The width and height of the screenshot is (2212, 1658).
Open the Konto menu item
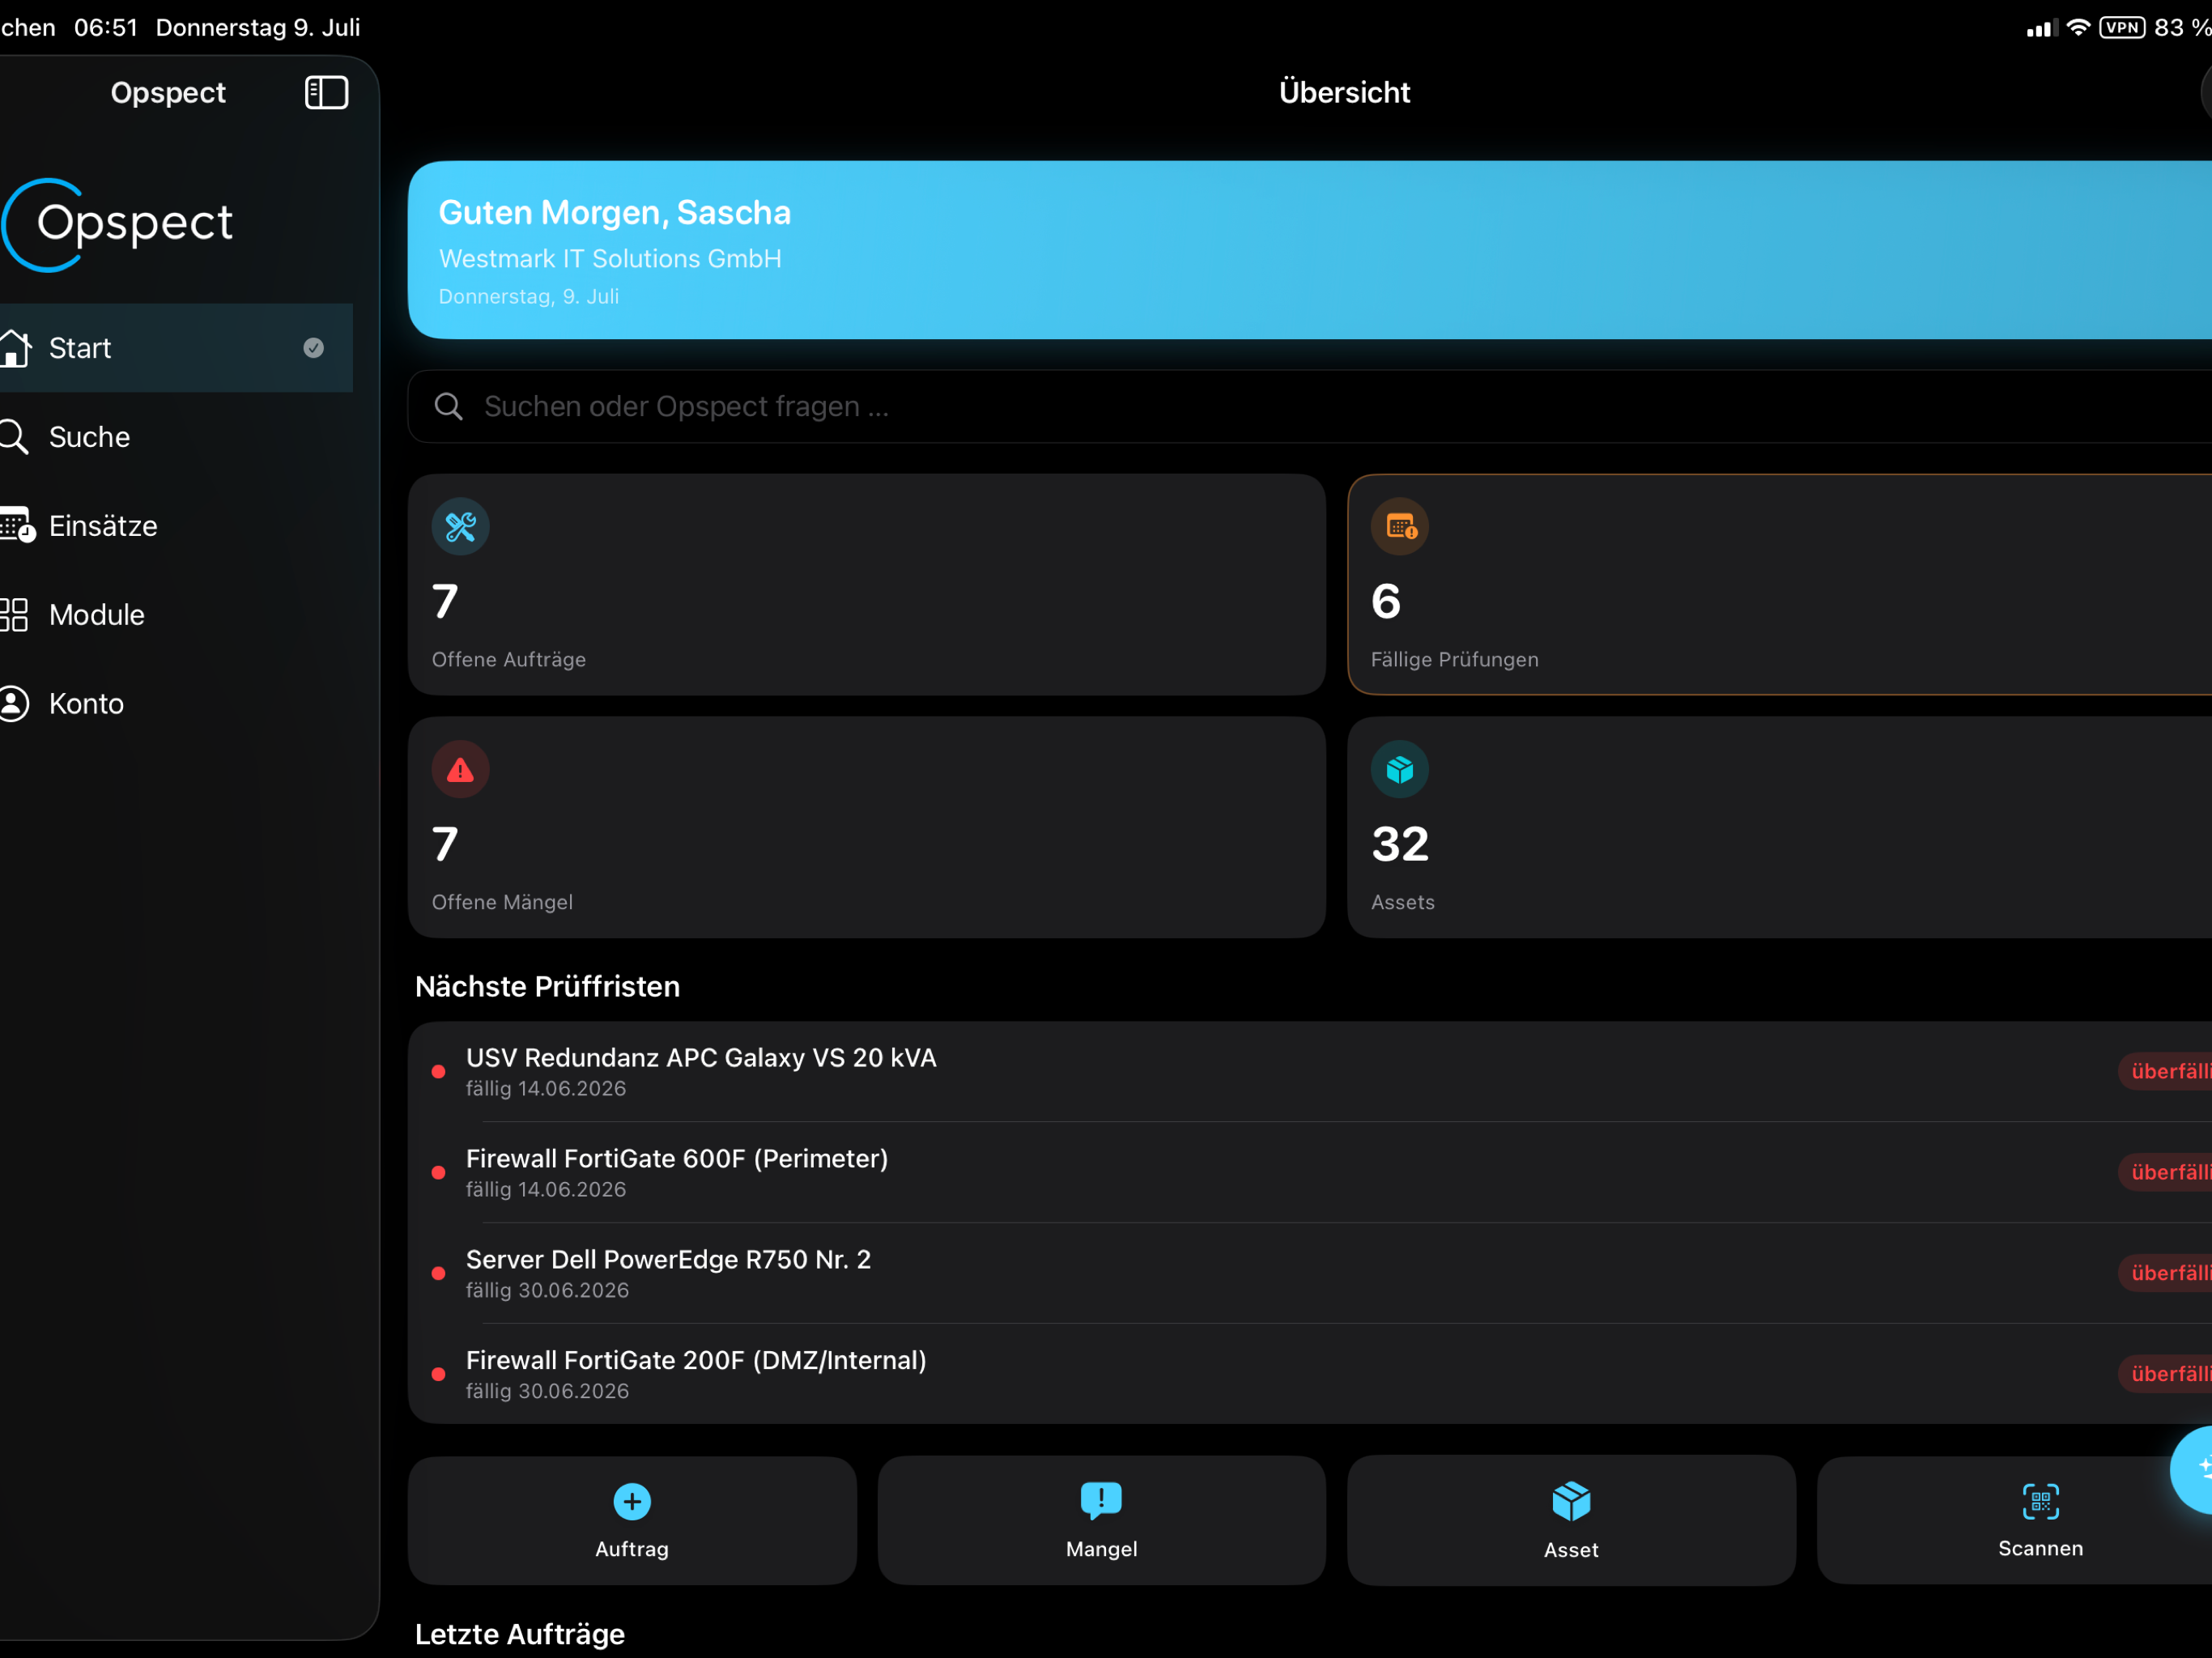176,704
